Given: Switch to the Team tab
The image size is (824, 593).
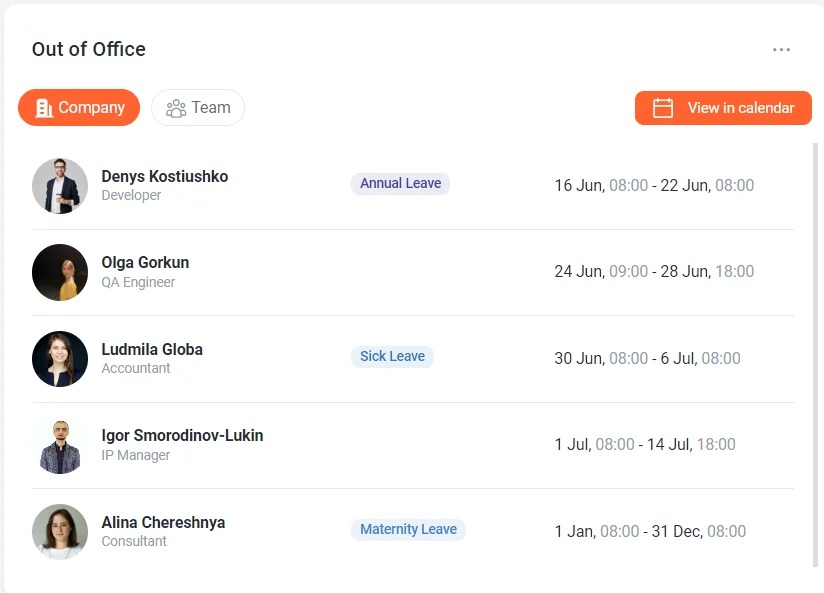Looking at the screenshot, I should pyautogui.click(x=198, y=108).
